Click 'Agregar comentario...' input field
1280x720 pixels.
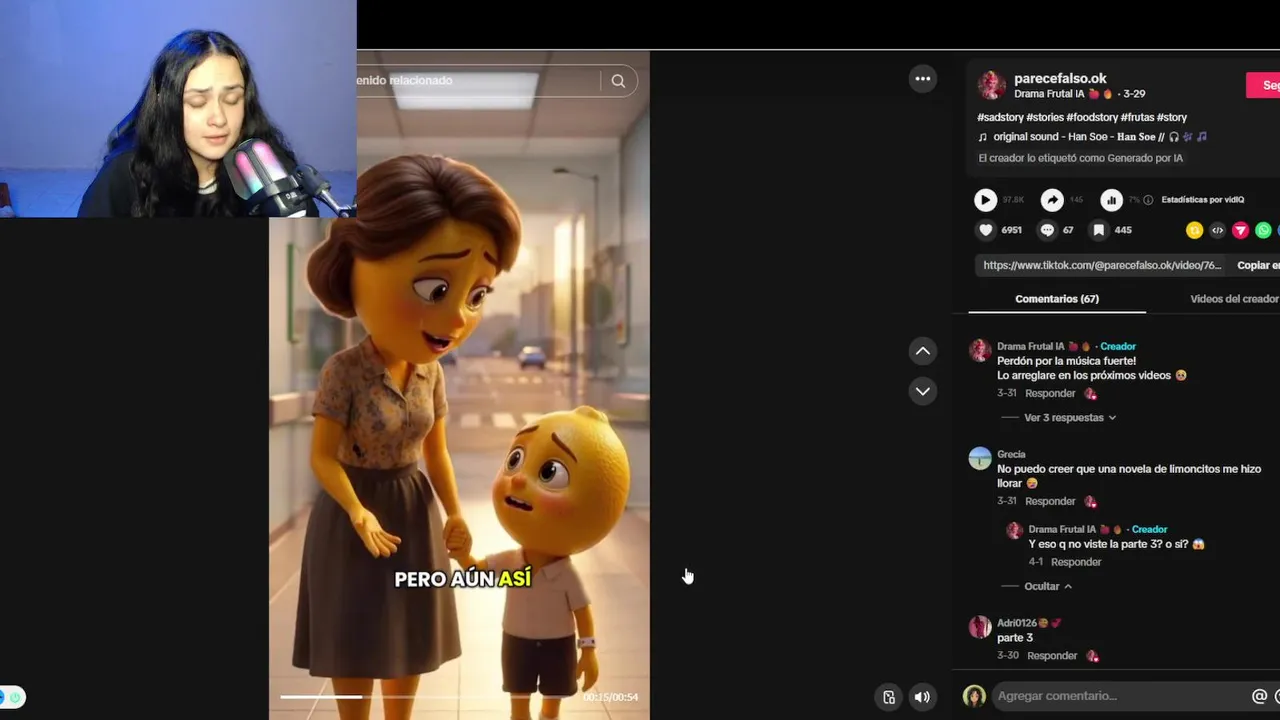click(x=1120, y=696)
